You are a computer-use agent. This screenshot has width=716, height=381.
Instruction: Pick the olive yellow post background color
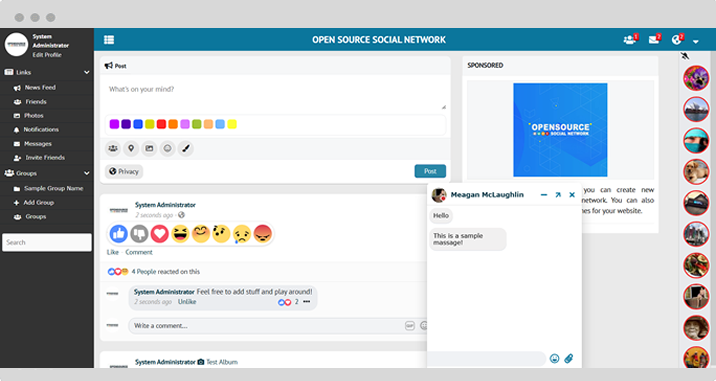pyautogui.click(x=150, y=124)
